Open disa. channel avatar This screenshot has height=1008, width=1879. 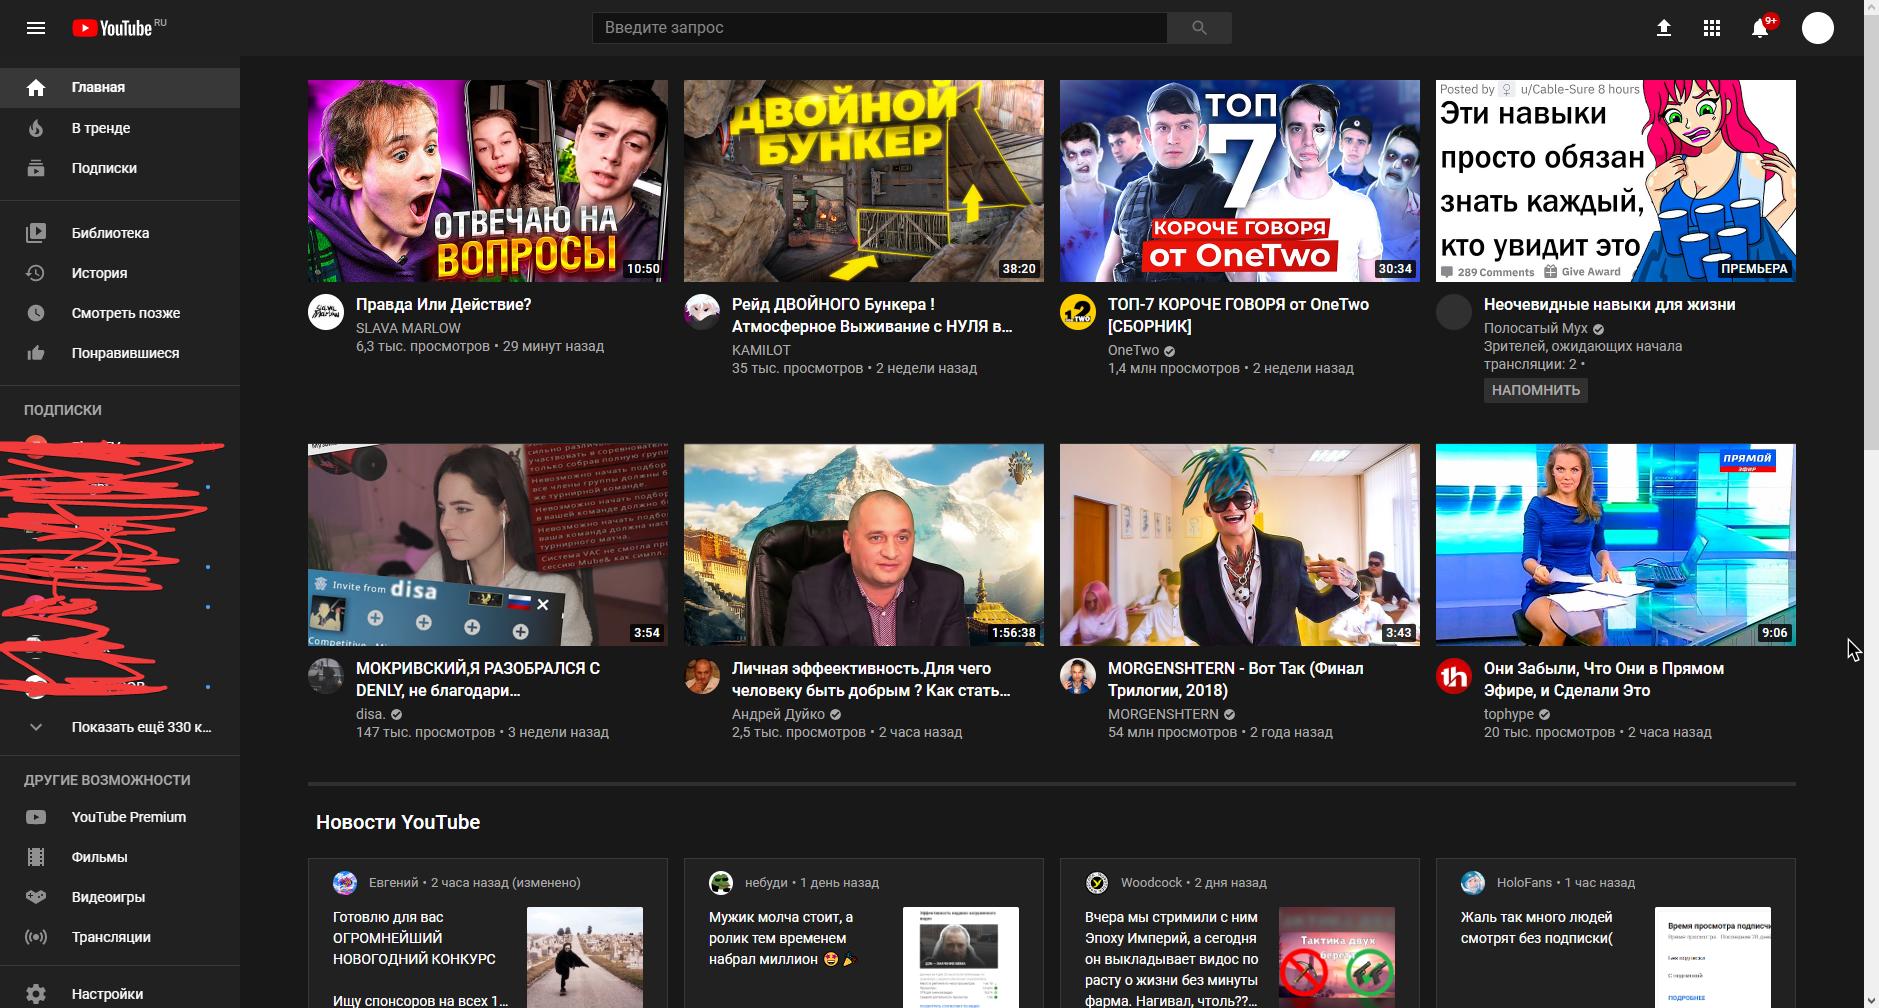326,676
